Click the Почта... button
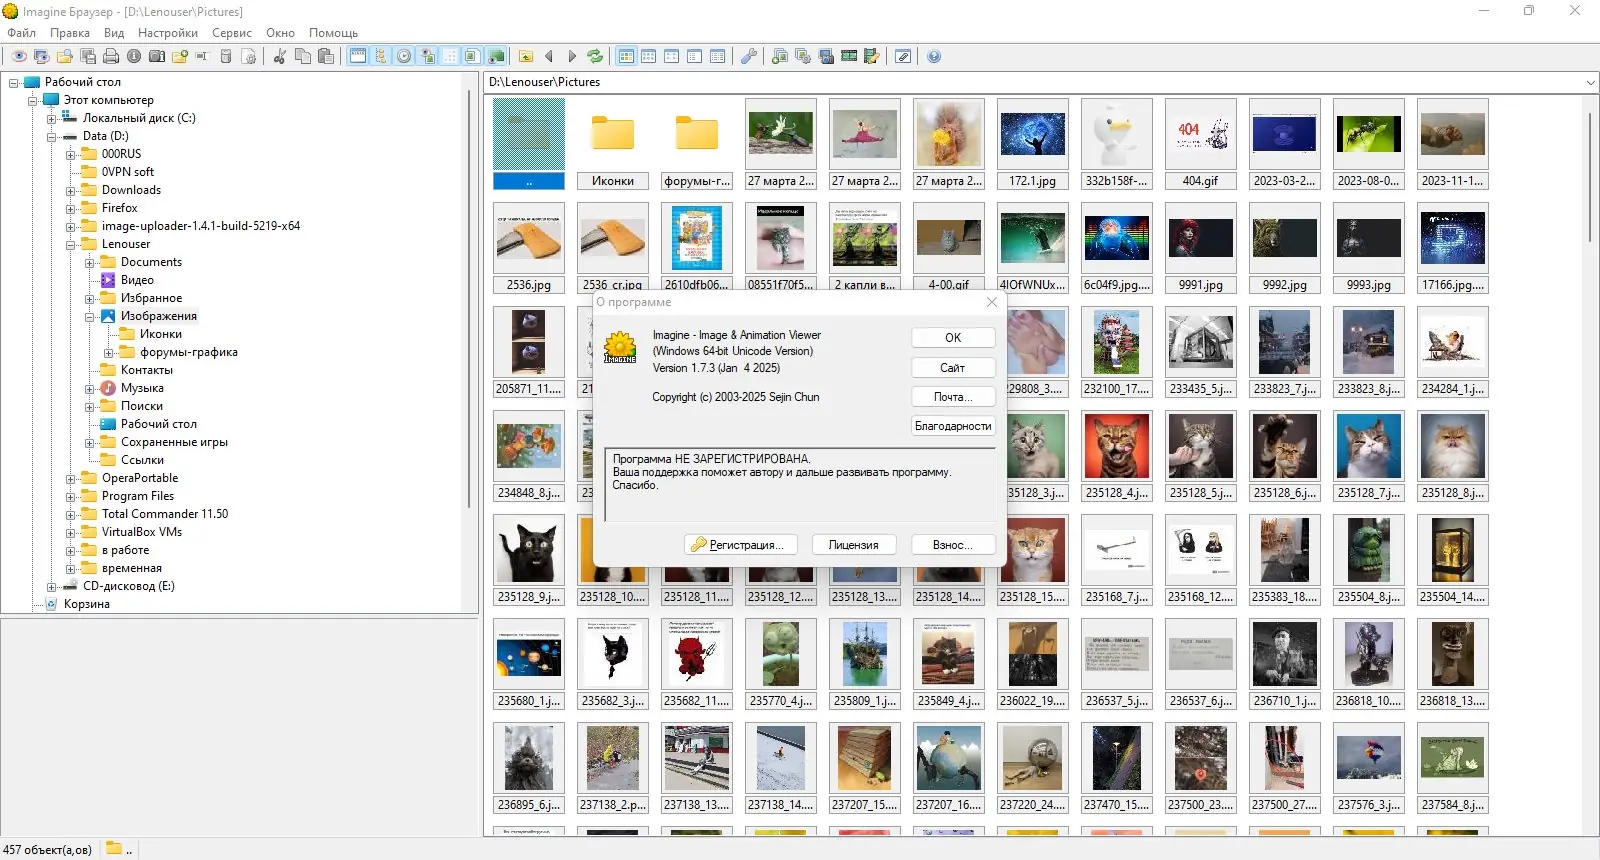 pos(953,396)
